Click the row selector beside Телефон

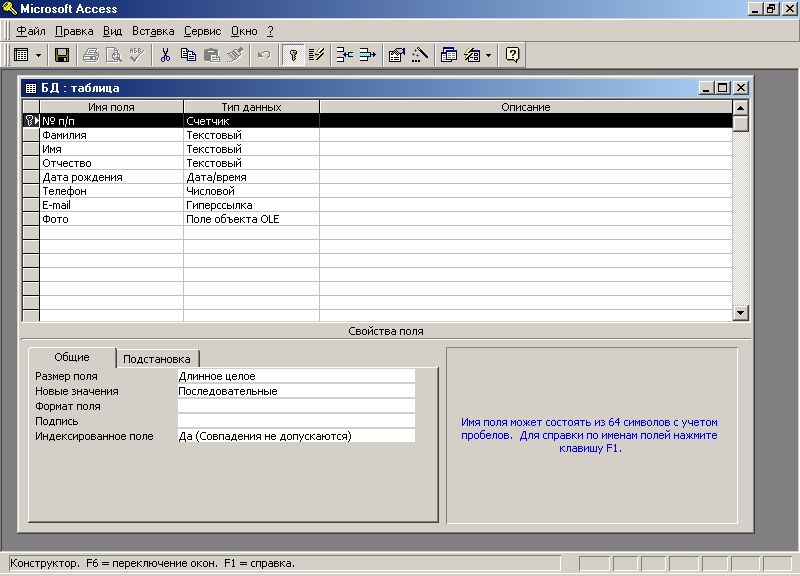click(31, 191)
